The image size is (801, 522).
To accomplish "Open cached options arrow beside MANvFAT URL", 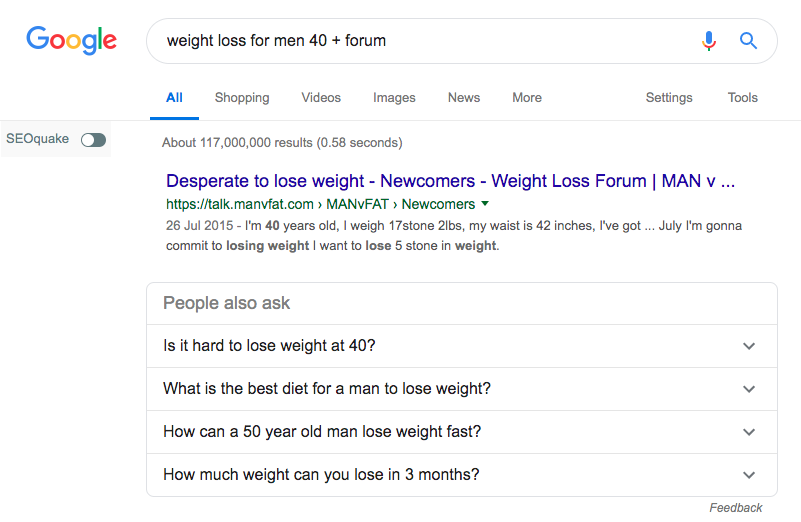I will (485, 204).
